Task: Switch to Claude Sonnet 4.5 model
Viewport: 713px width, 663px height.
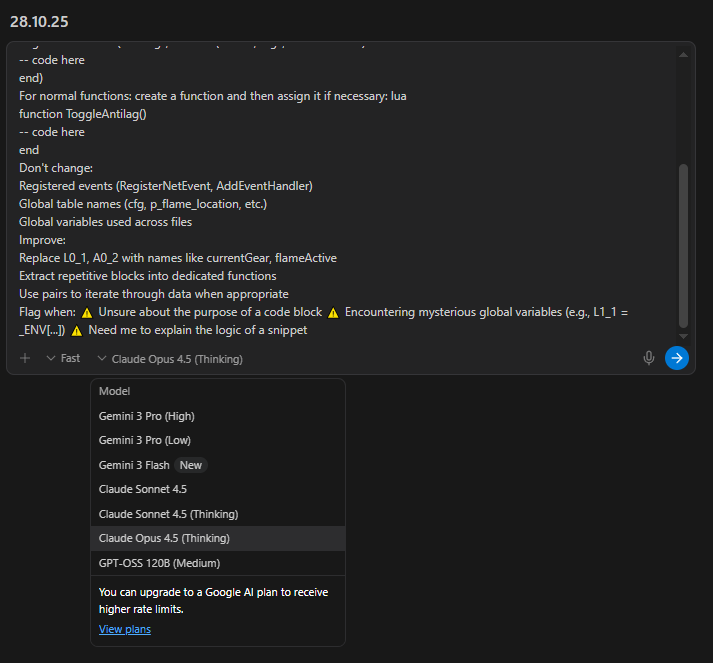Action: (142, 489)
